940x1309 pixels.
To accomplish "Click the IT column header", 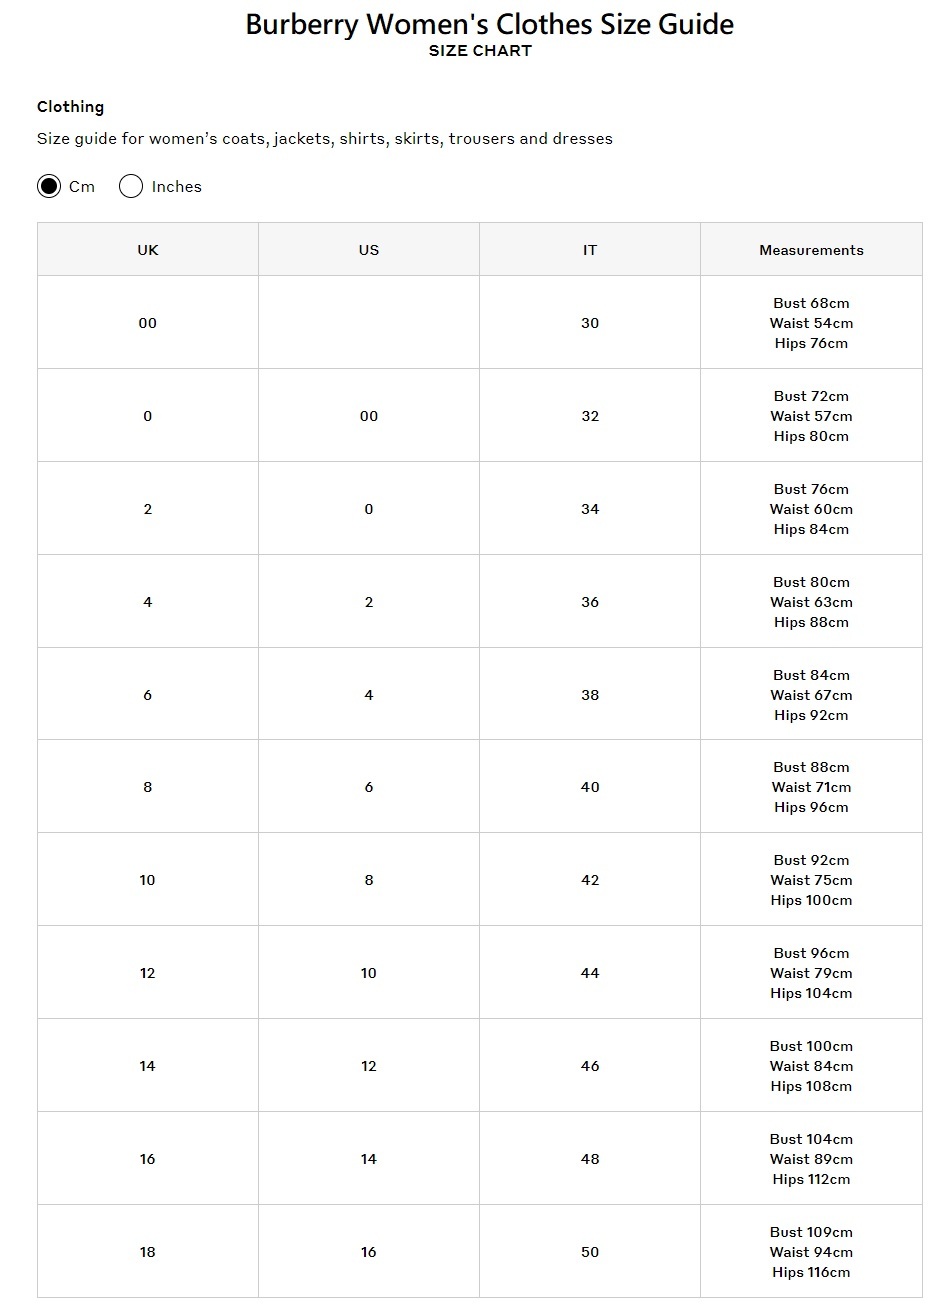I will click(x=590, y=250).
